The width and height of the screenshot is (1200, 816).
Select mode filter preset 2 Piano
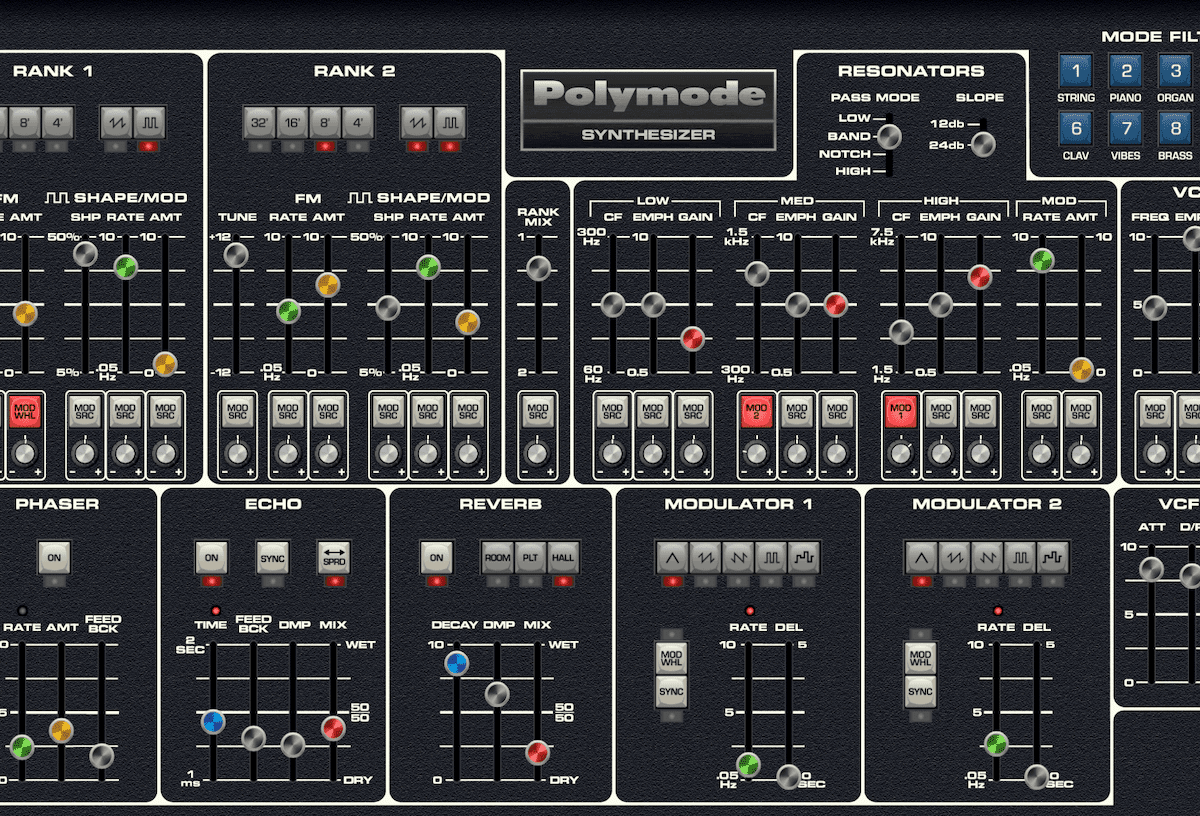click(x=1126, y=72)
